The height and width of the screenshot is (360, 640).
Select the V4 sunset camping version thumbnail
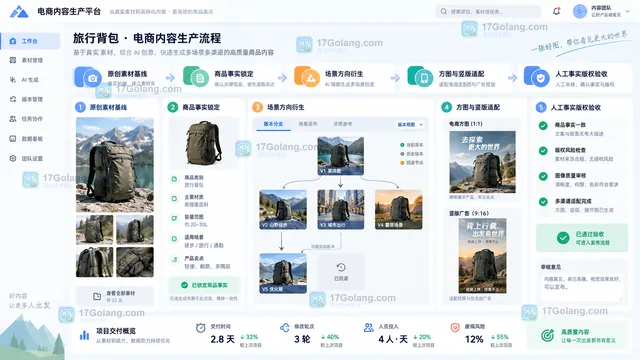pyautogui.click(x=399, y=209)
